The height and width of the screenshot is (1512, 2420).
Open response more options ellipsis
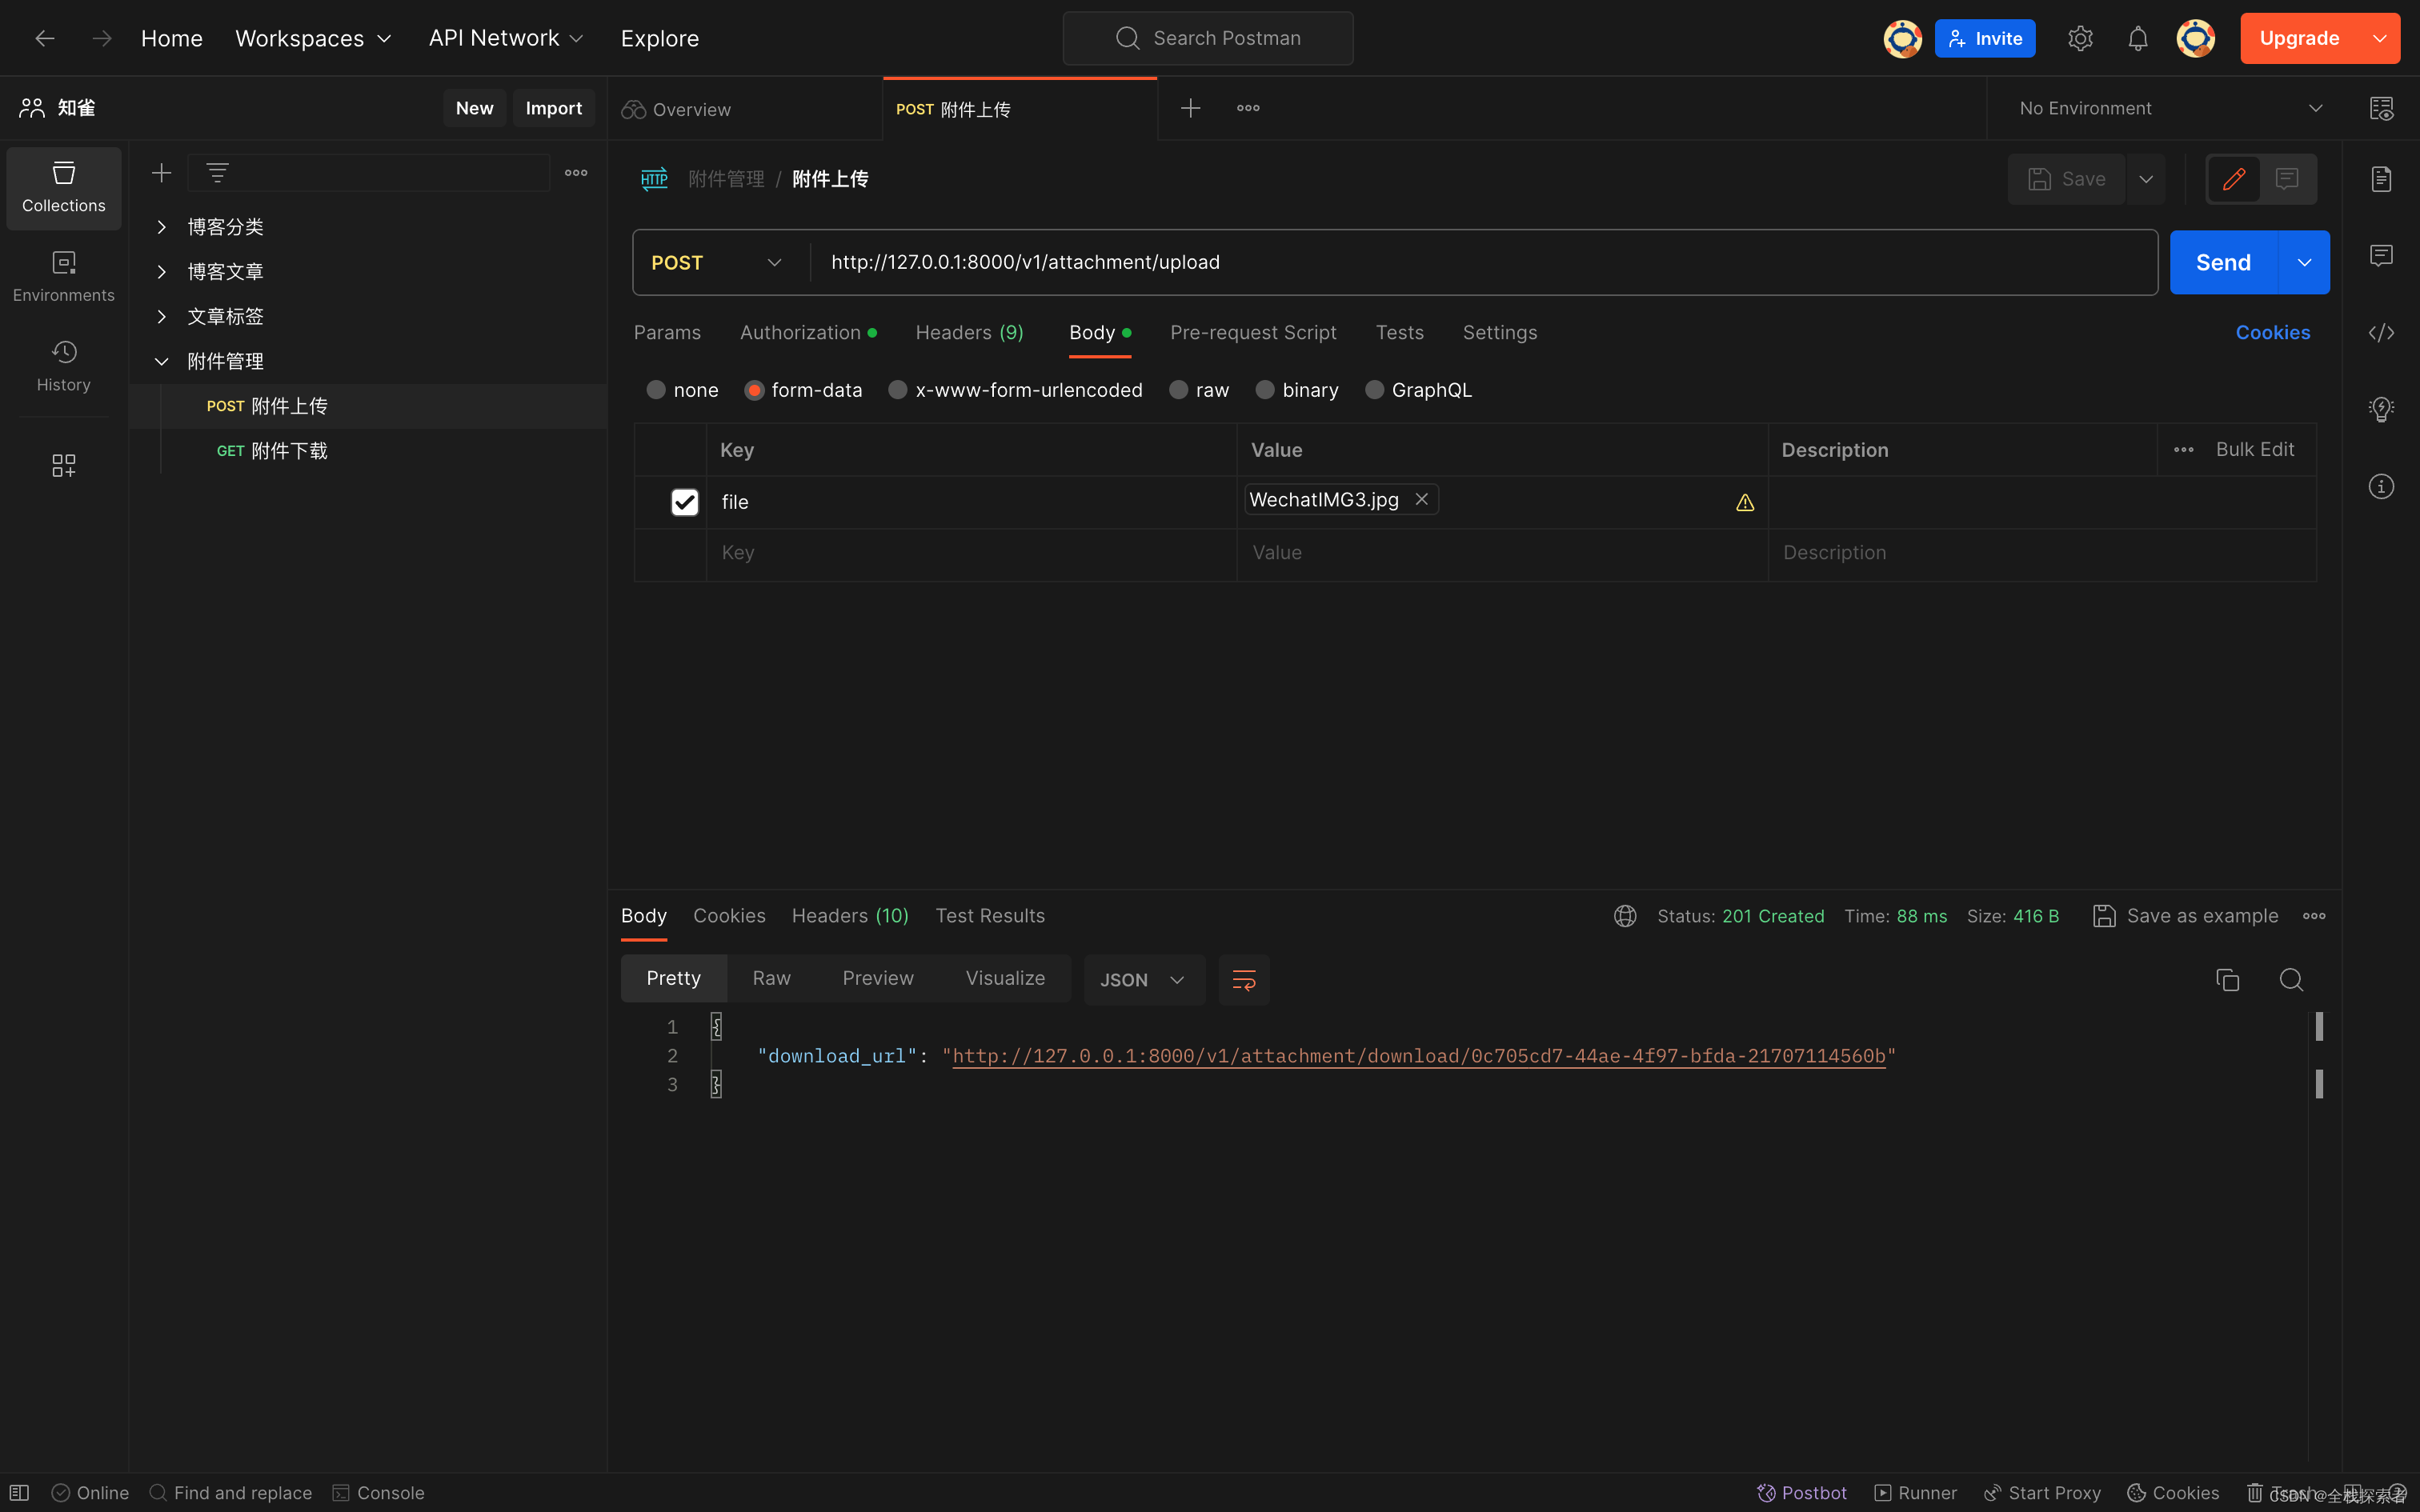[2314, 916]
